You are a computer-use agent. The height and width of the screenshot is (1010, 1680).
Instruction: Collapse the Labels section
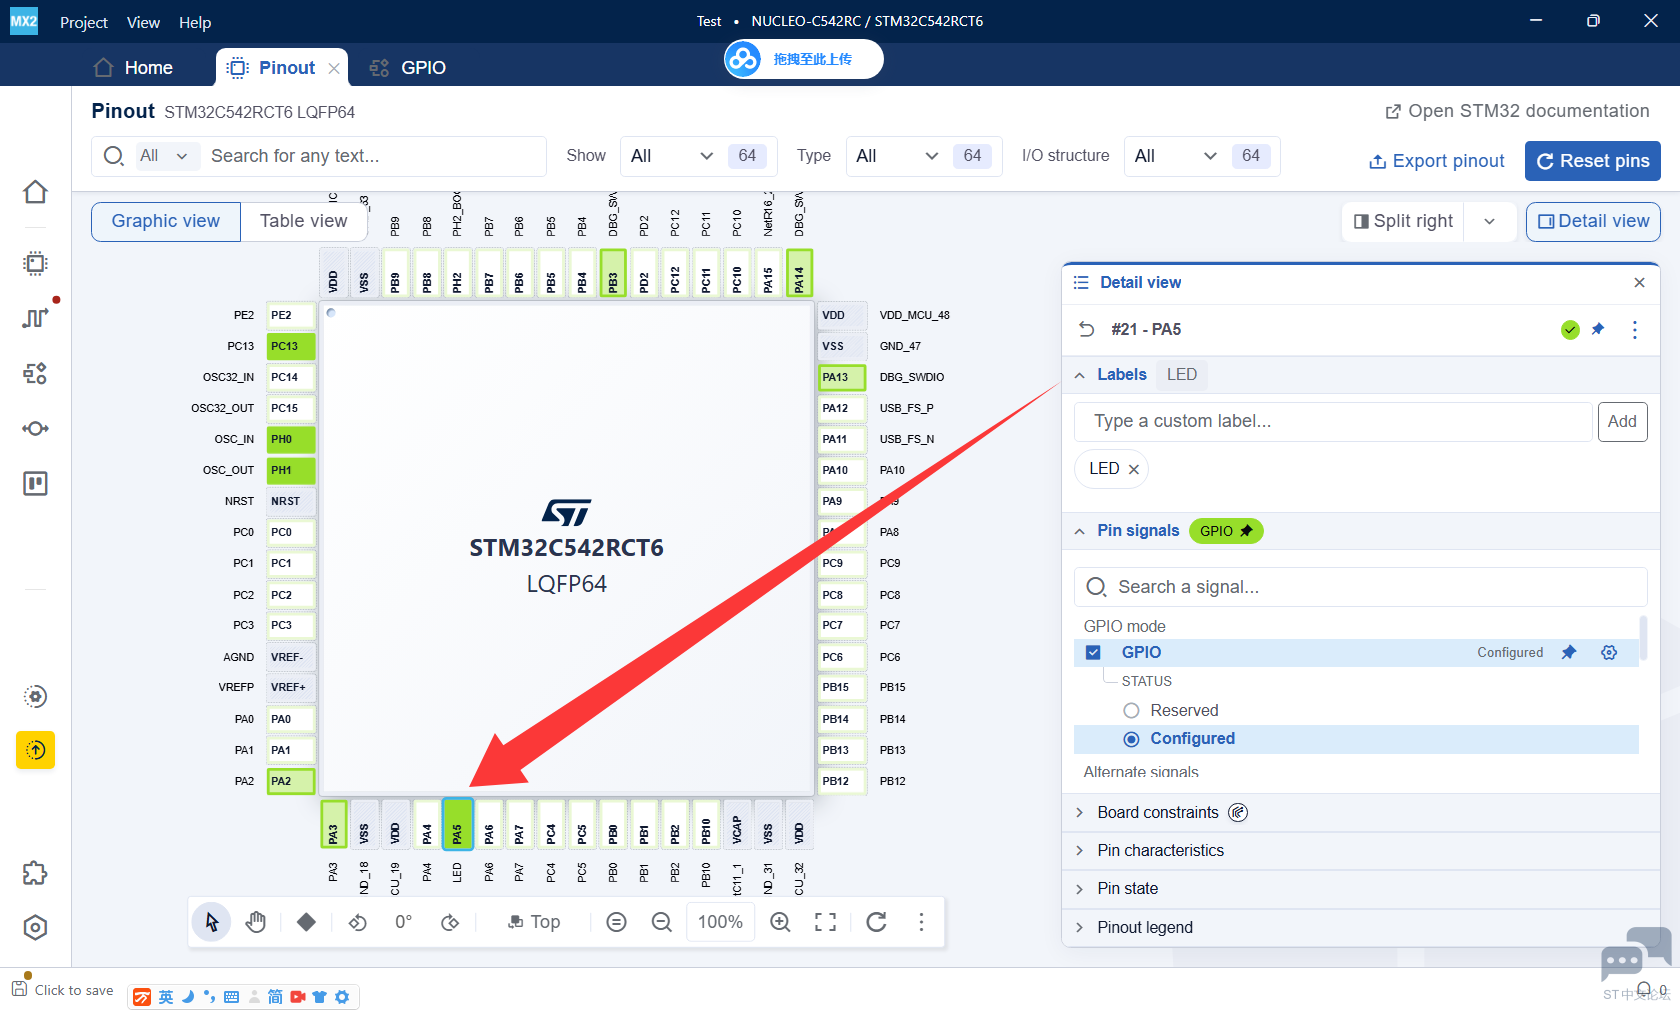(1080, 375)
